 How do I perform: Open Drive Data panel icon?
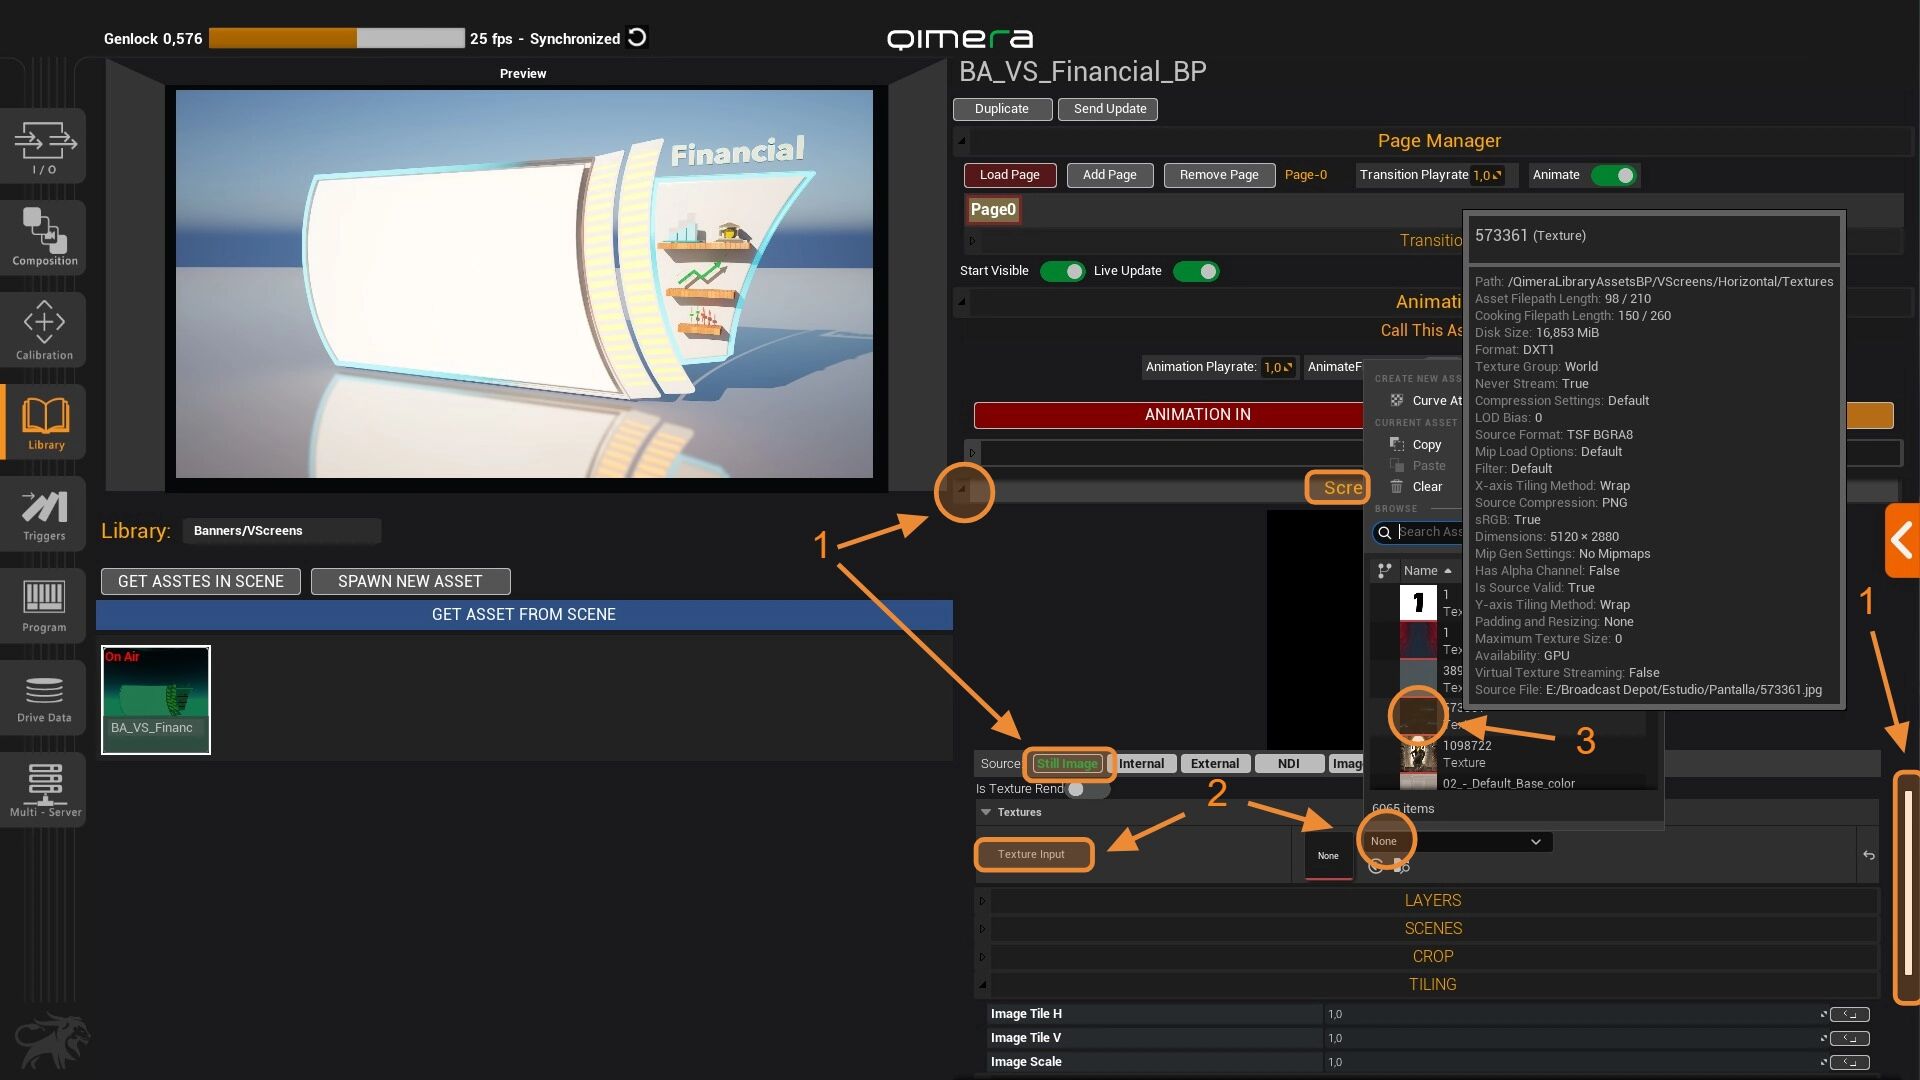(x=44, y=697)
